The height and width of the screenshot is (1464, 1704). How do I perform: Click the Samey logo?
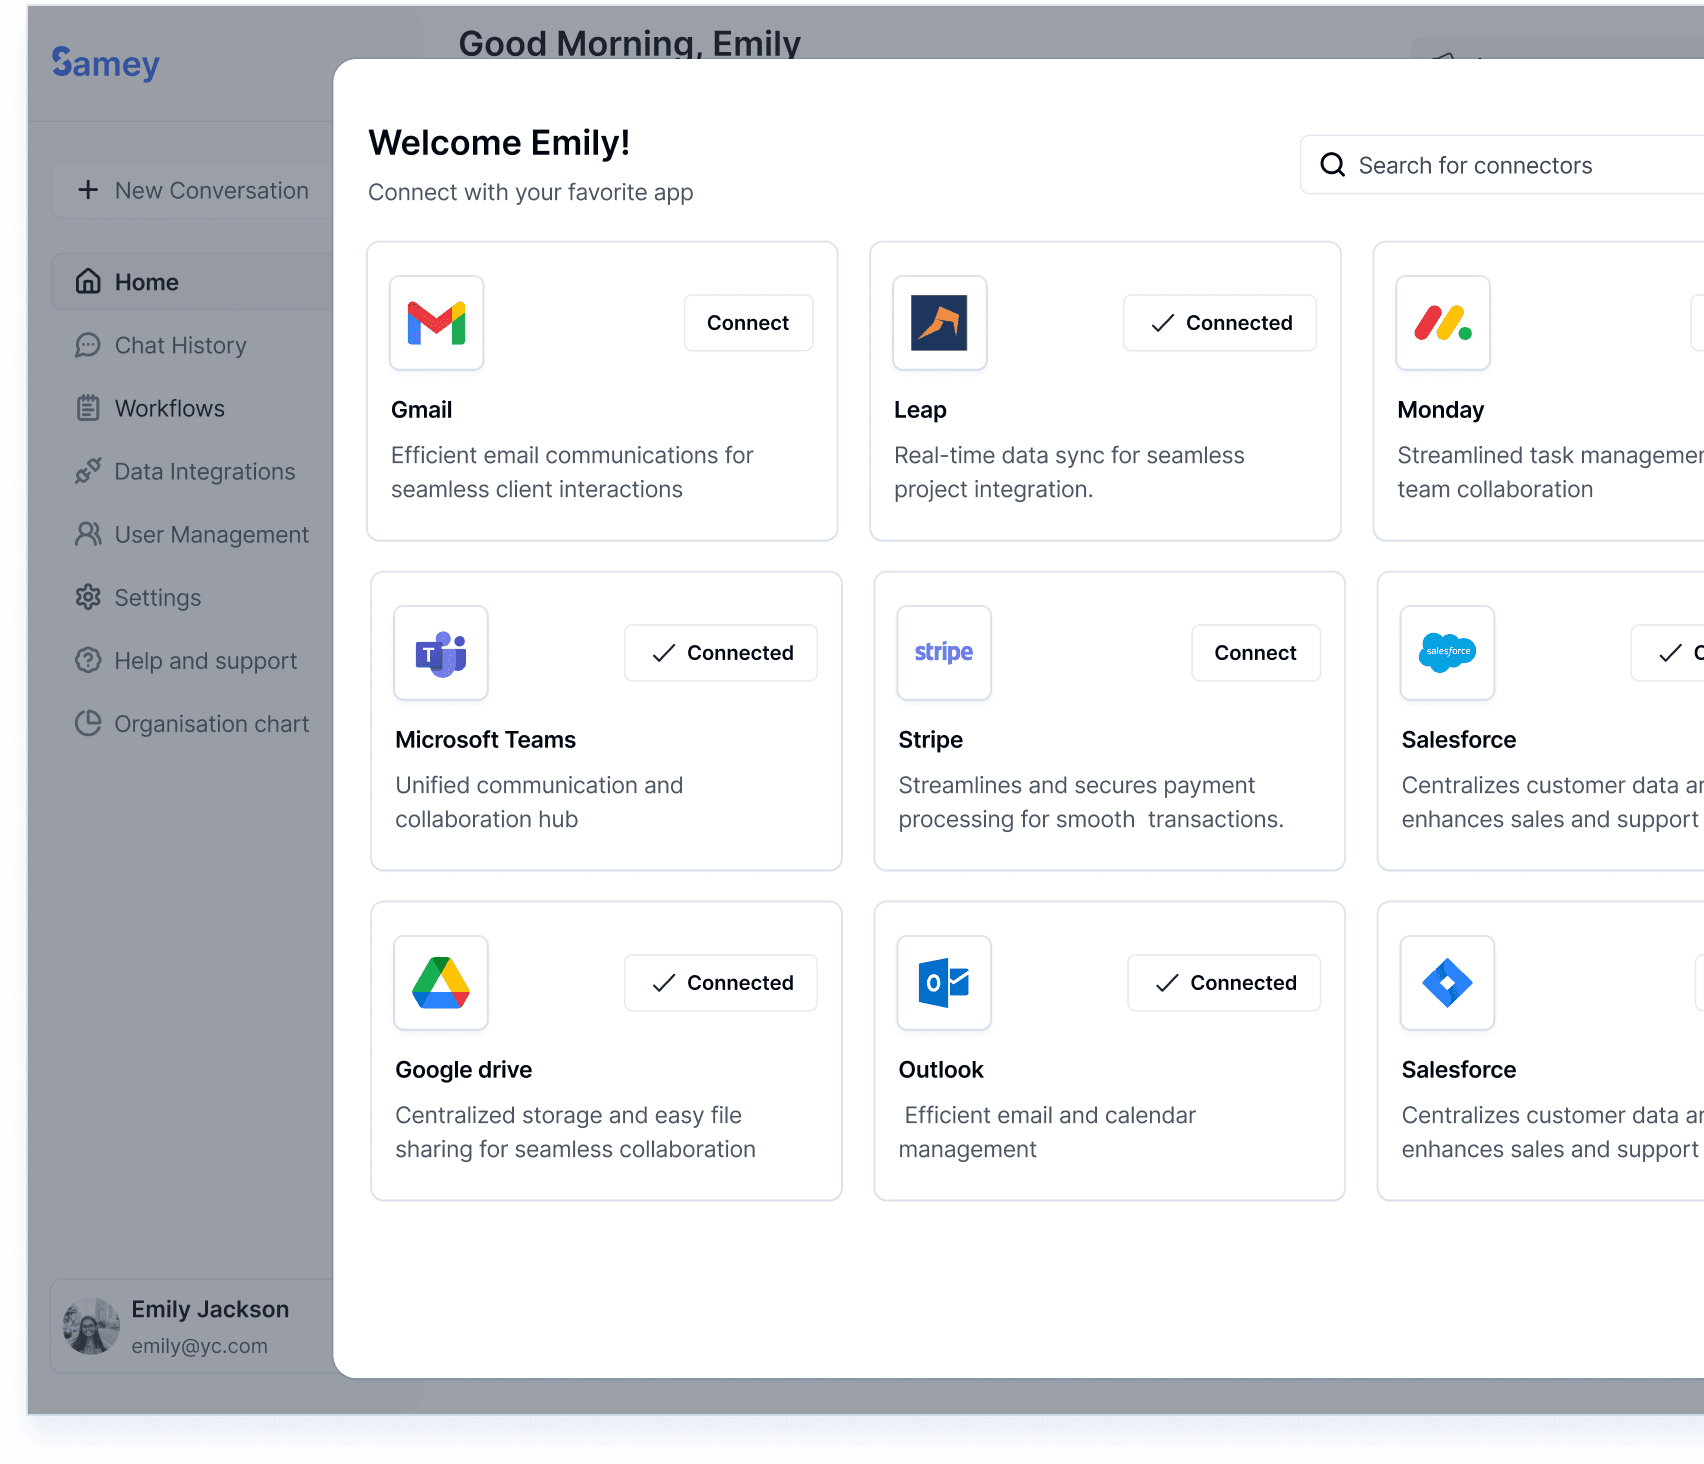point(105,63)
